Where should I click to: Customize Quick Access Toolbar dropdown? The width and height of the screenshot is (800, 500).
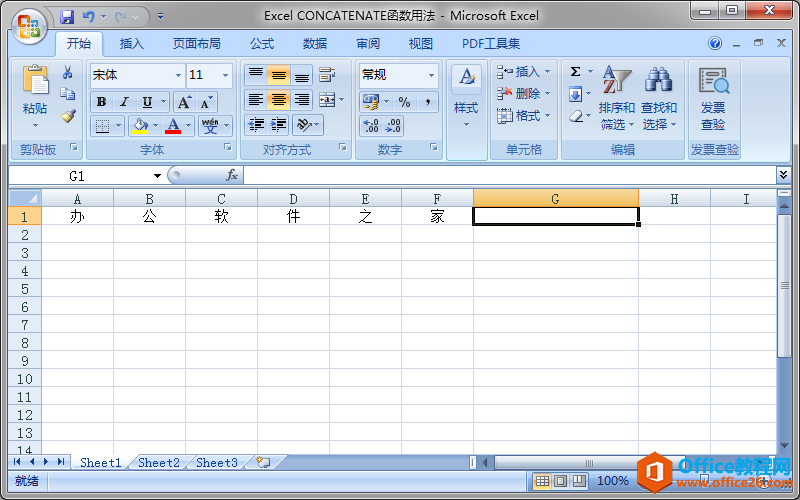tap(160, 17)
